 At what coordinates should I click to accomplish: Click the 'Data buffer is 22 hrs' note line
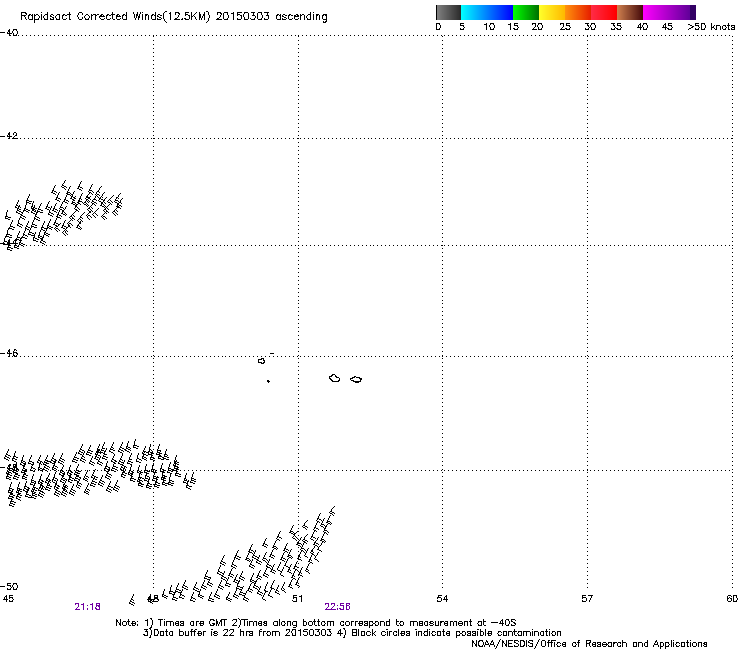(x=352, y=633)
